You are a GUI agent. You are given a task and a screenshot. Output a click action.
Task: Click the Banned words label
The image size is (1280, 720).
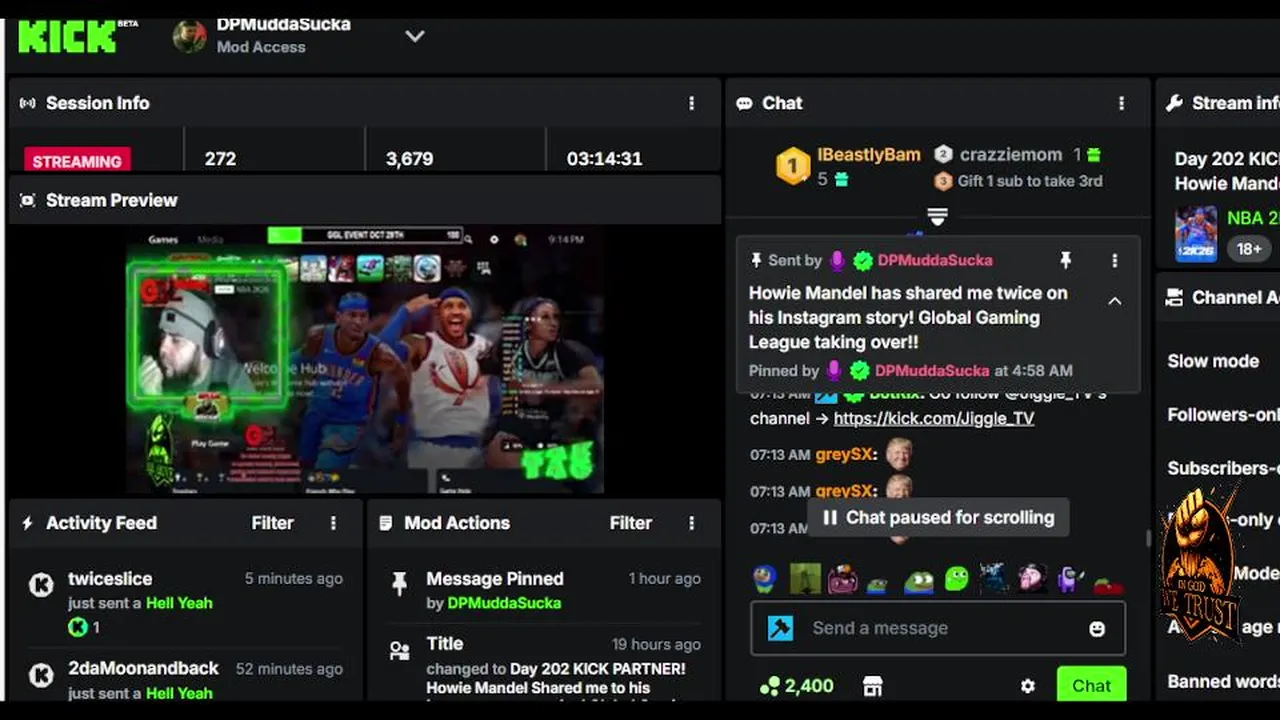point(1224,682)
